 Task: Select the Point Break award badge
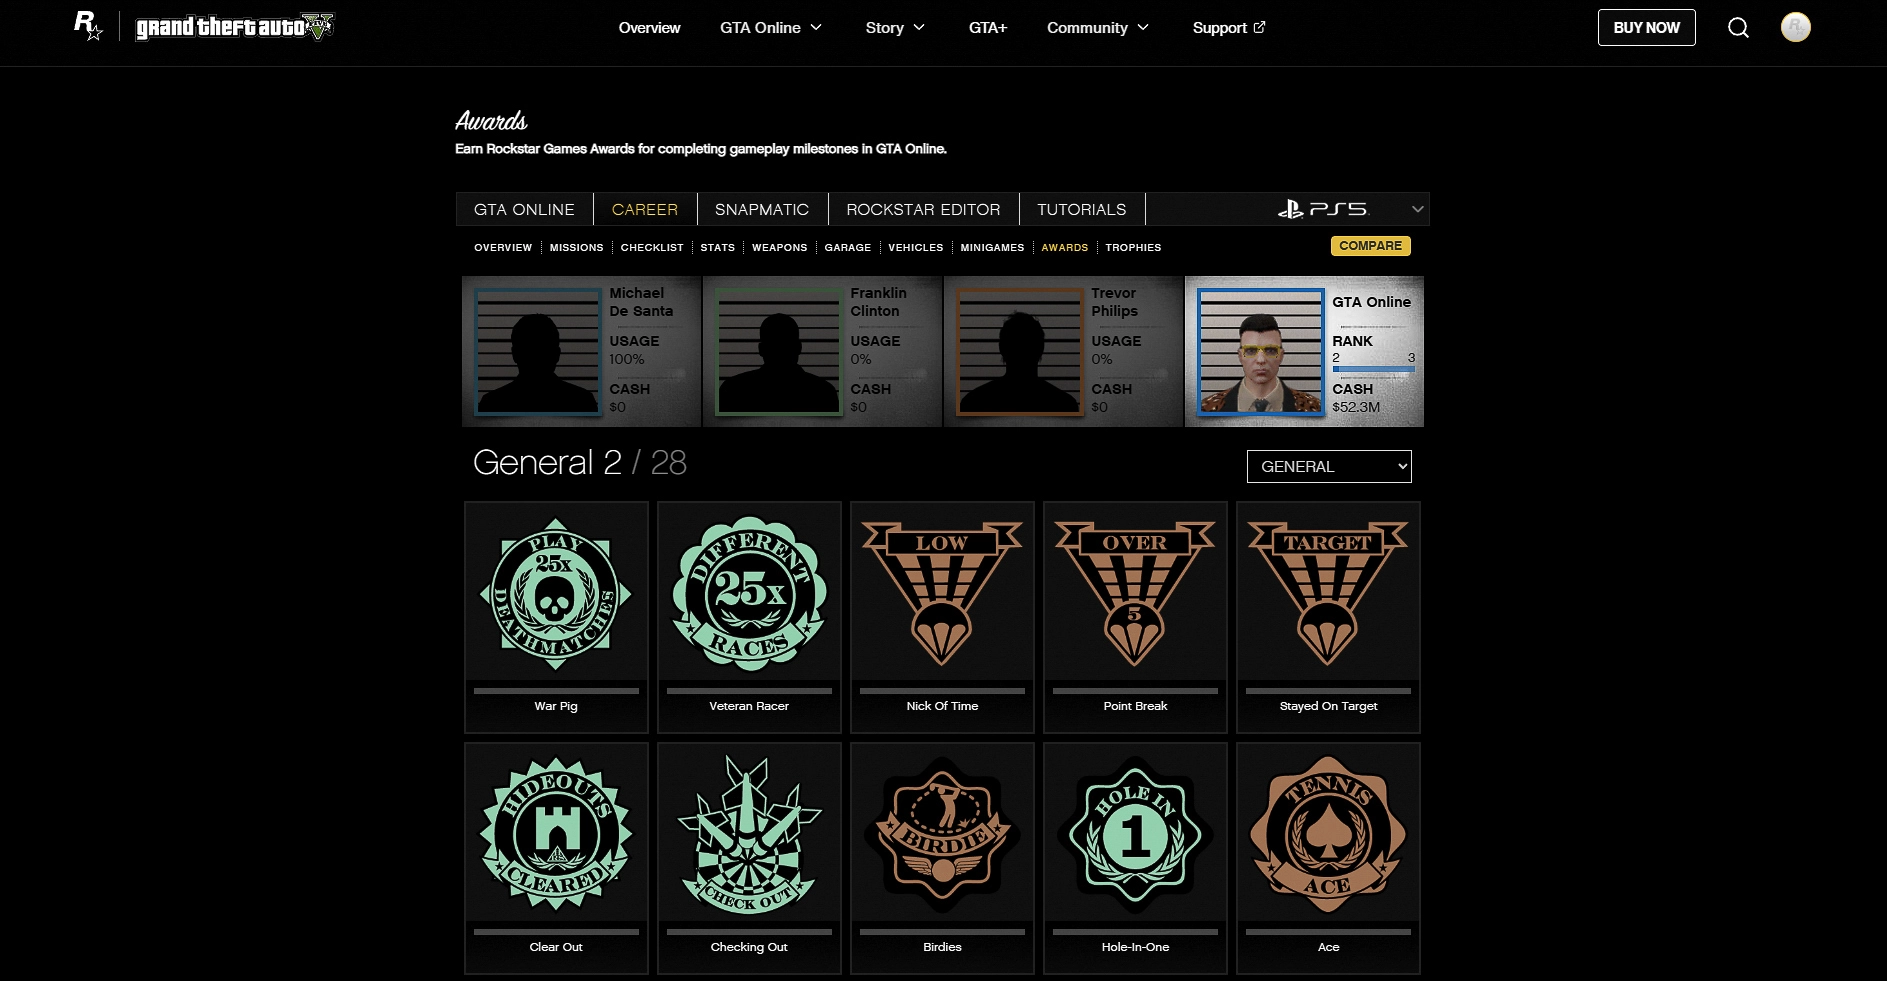click(x=1135, y=594)
